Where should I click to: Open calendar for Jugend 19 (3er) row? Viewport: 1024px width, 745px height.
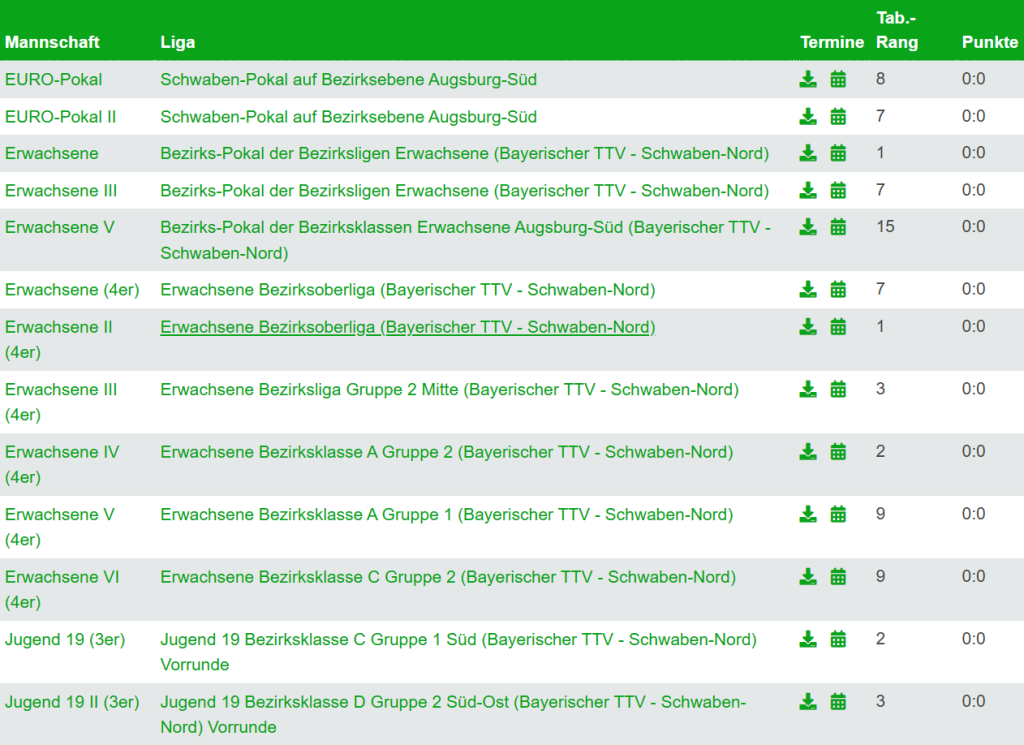tap(838, 639)
